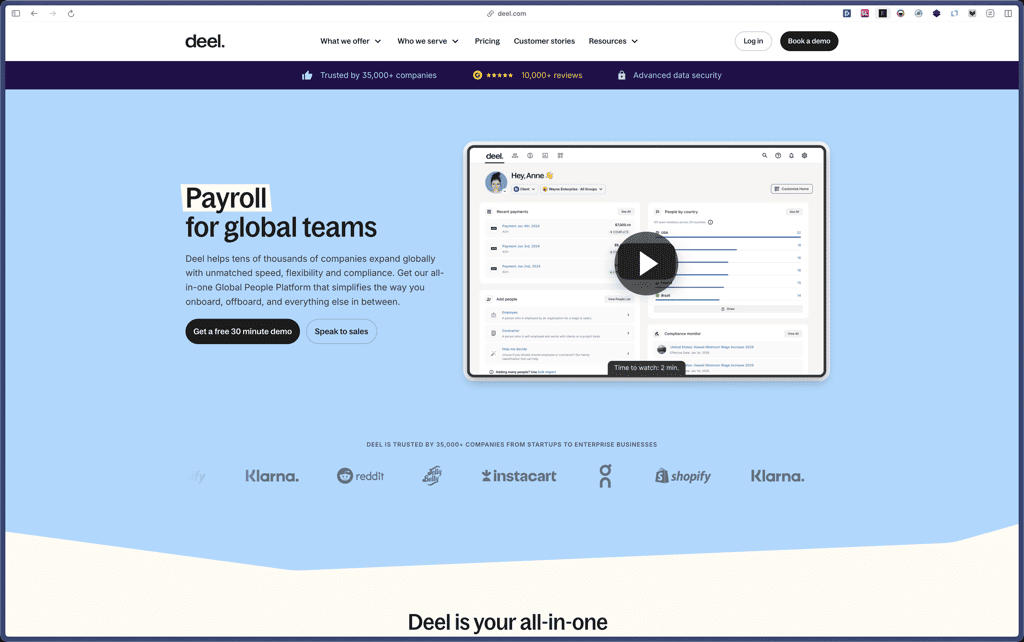Viewport: 1024px width, 642px height.
Task: Expand the Resources dropdown
Action: 613,41
